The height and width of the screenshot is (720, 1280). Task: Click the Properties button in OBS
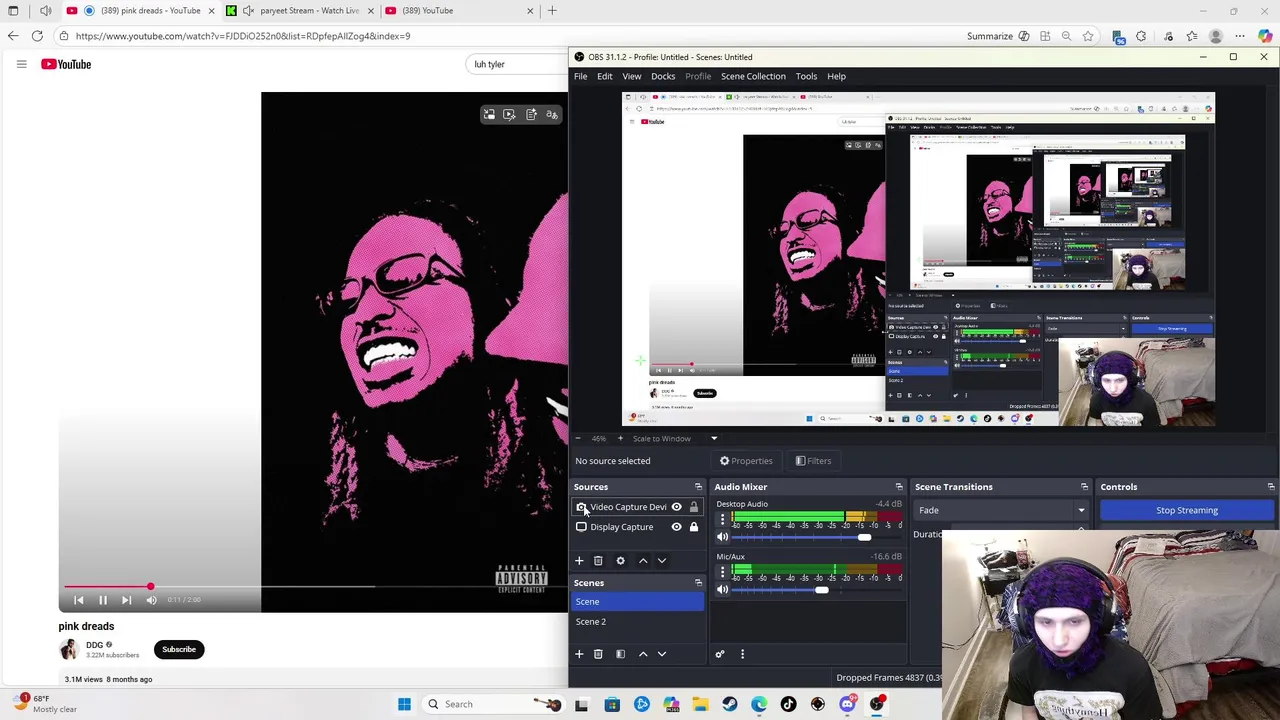pos(746,461)
